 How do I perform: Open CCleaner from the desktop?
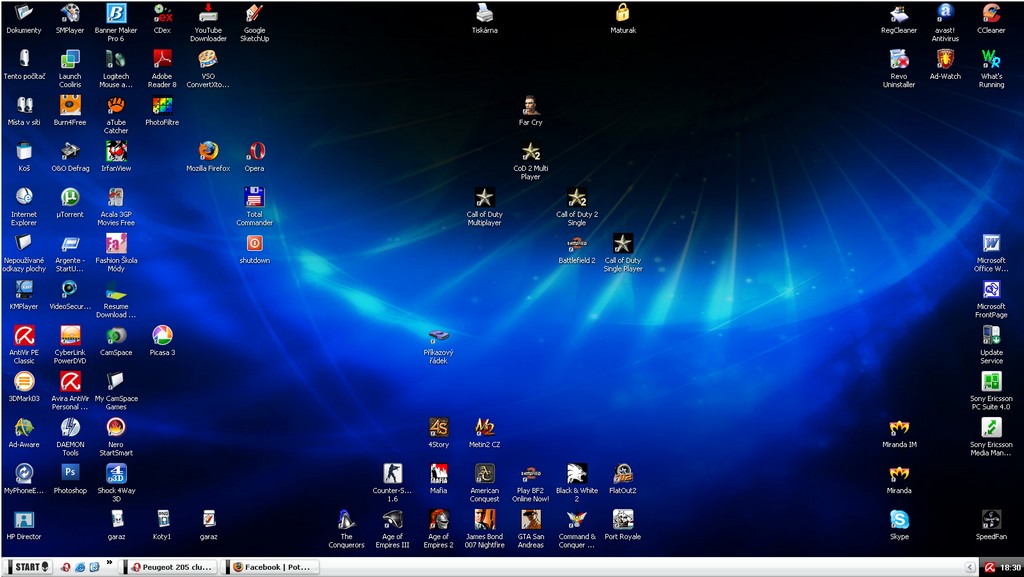coord(991,13)
